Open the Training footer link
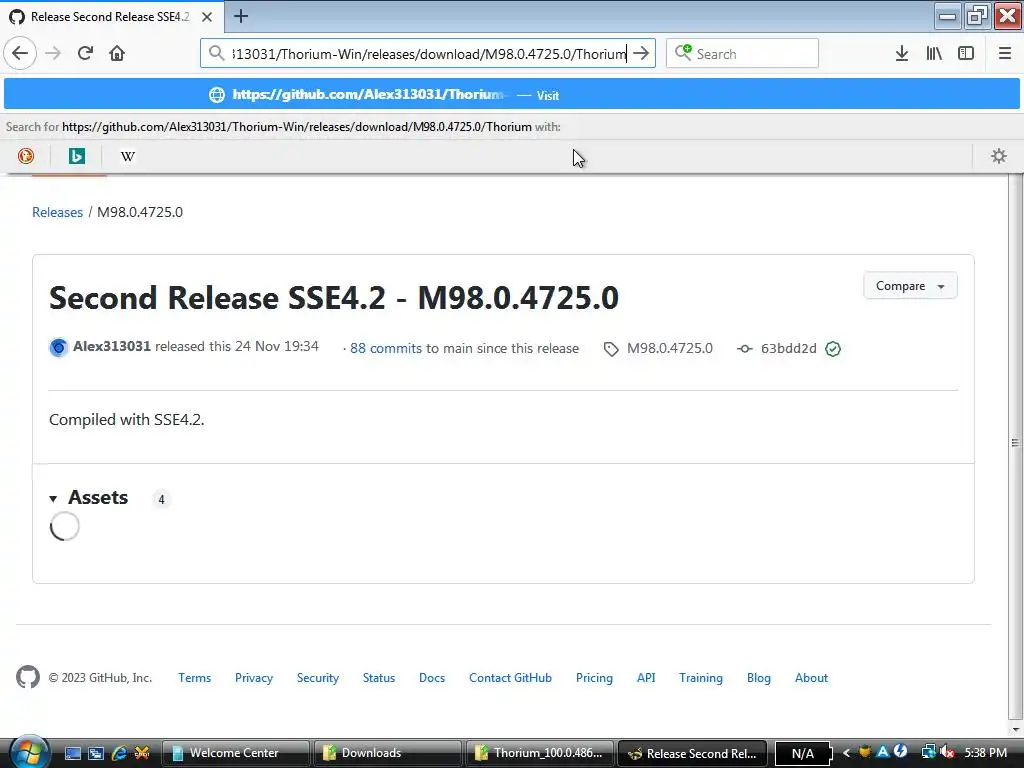 [x=701, y=678]
